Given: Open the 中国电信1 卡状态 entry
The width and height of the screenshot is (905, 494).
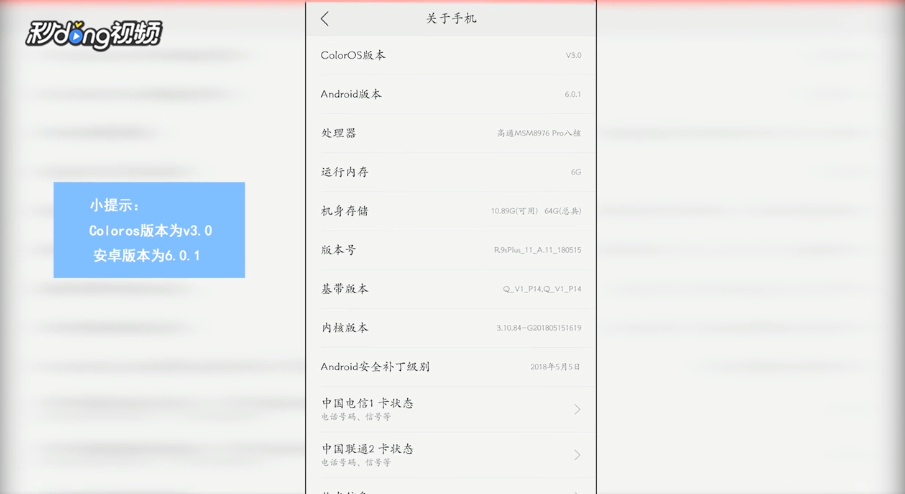Looking at the screenshot, I should click(451, 409).
